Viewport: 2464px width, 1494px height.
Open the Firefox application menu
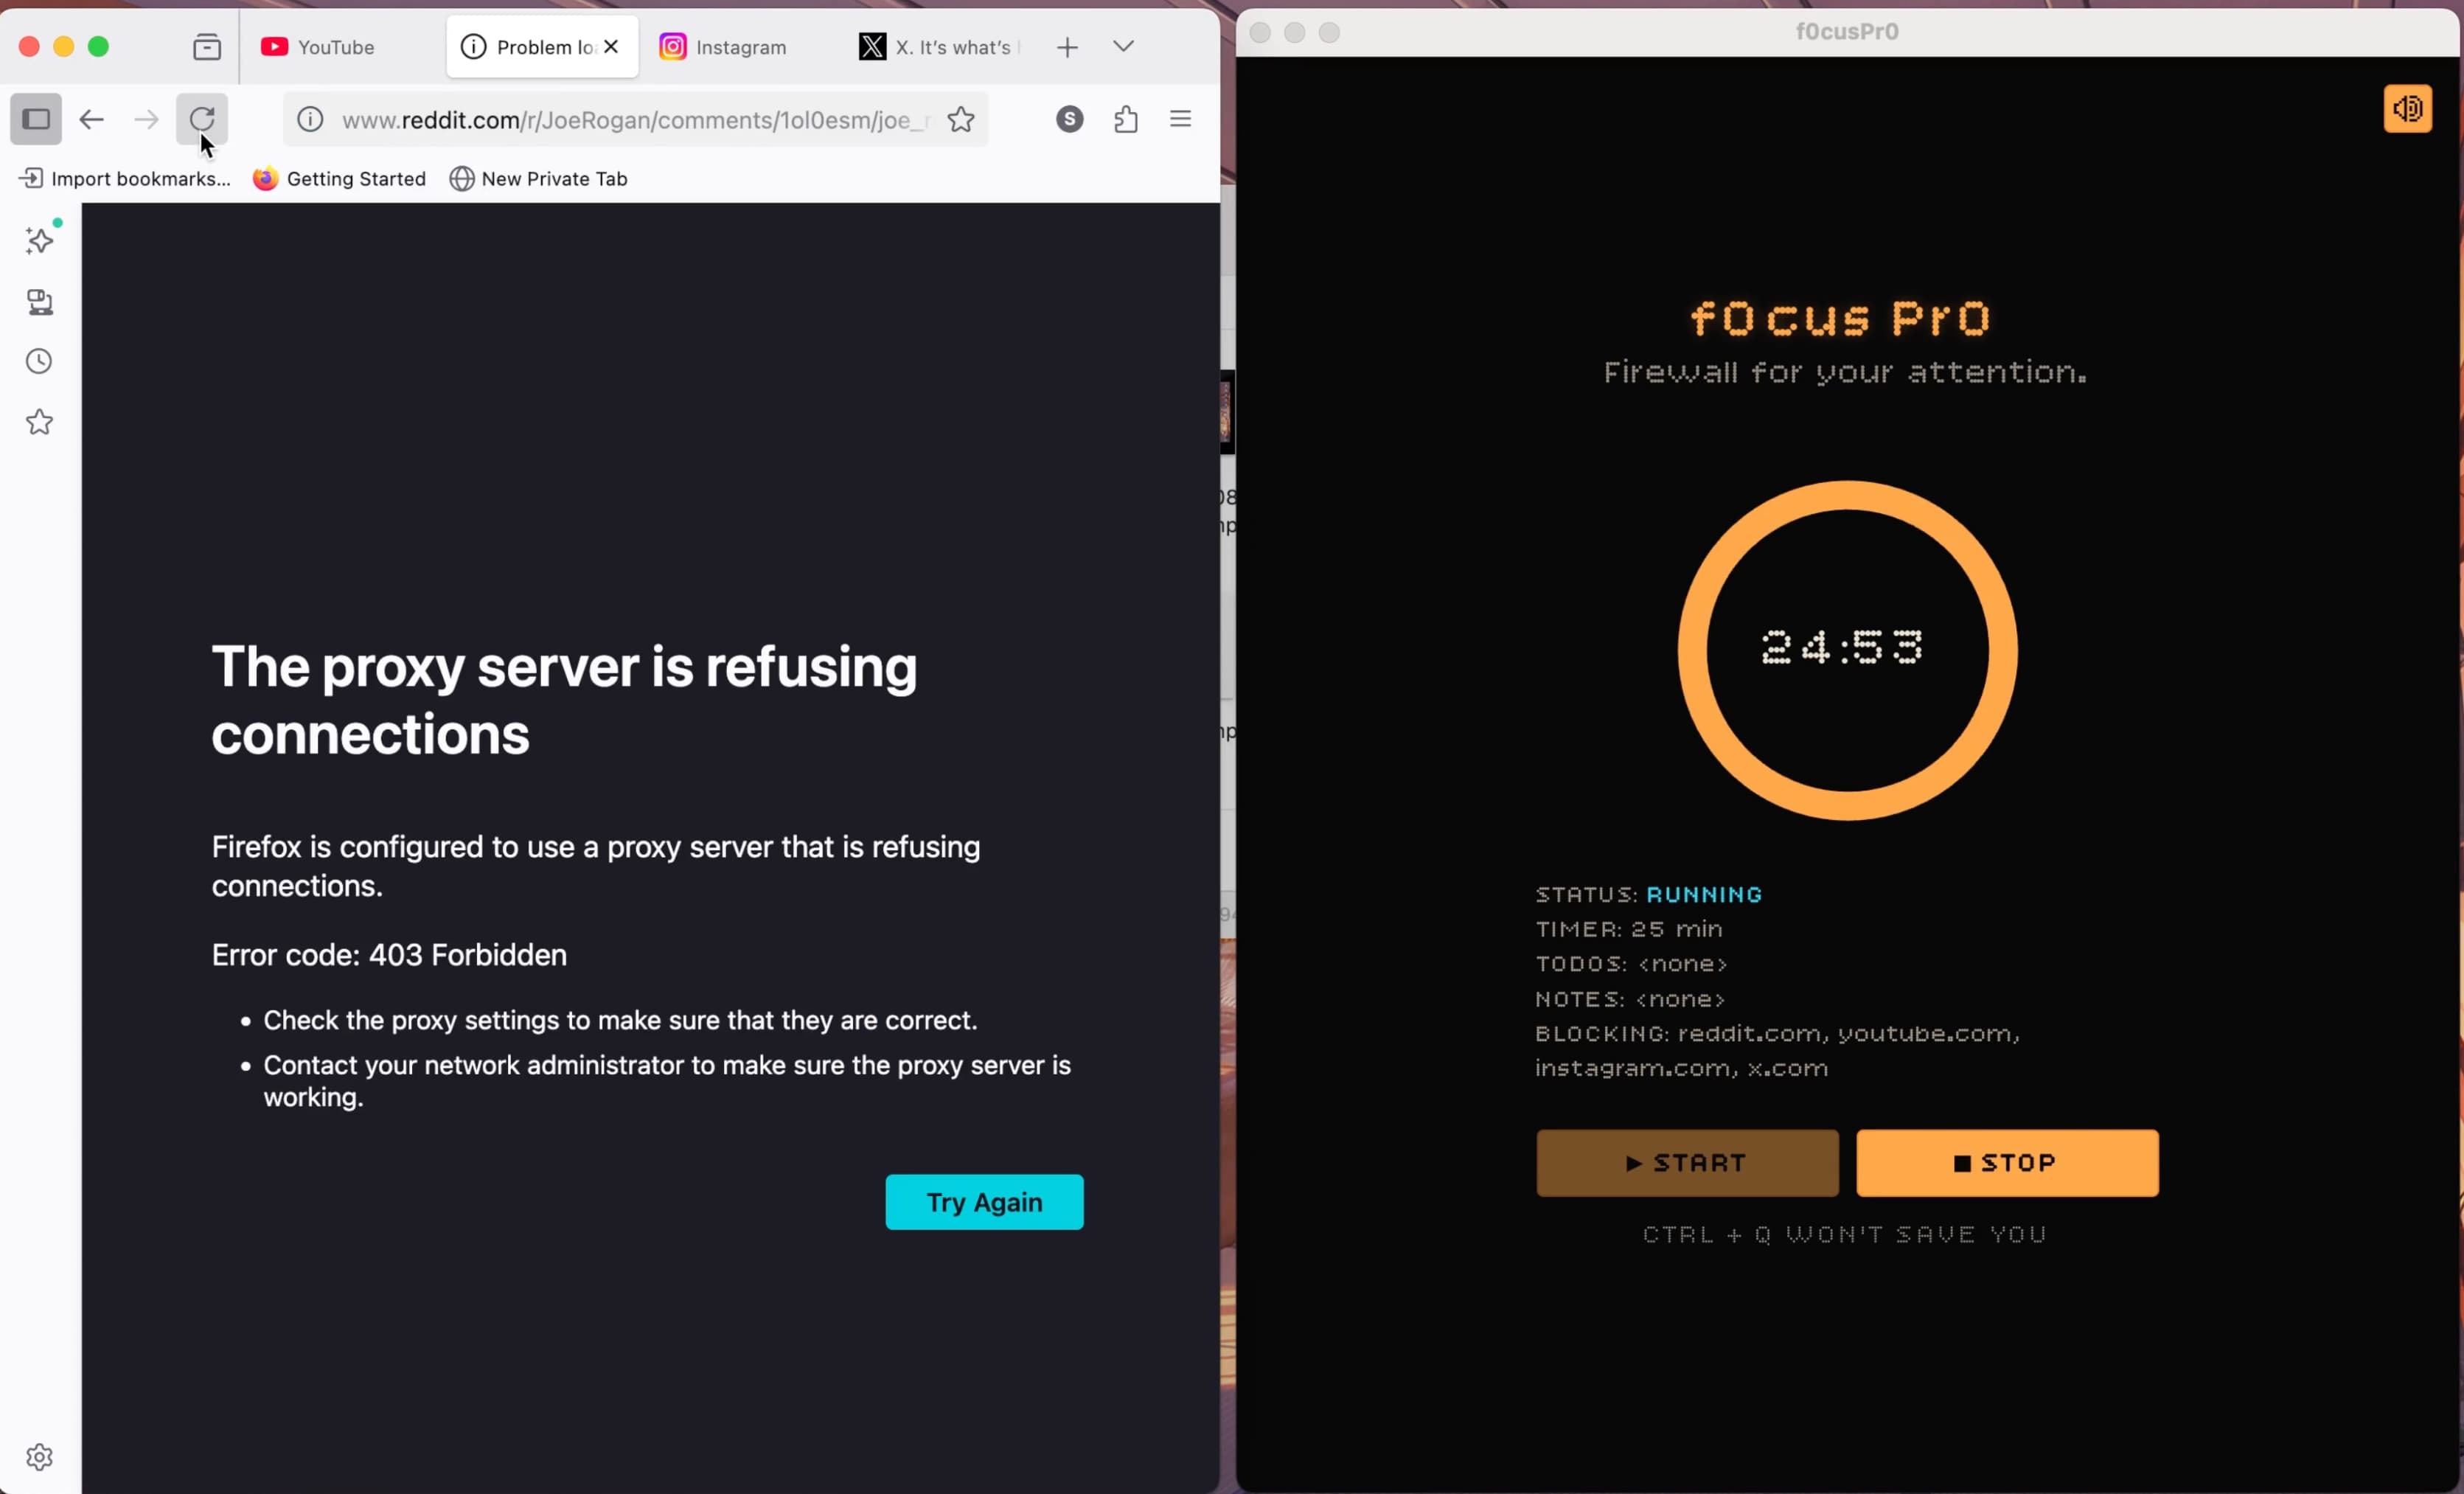[1180, 119]
